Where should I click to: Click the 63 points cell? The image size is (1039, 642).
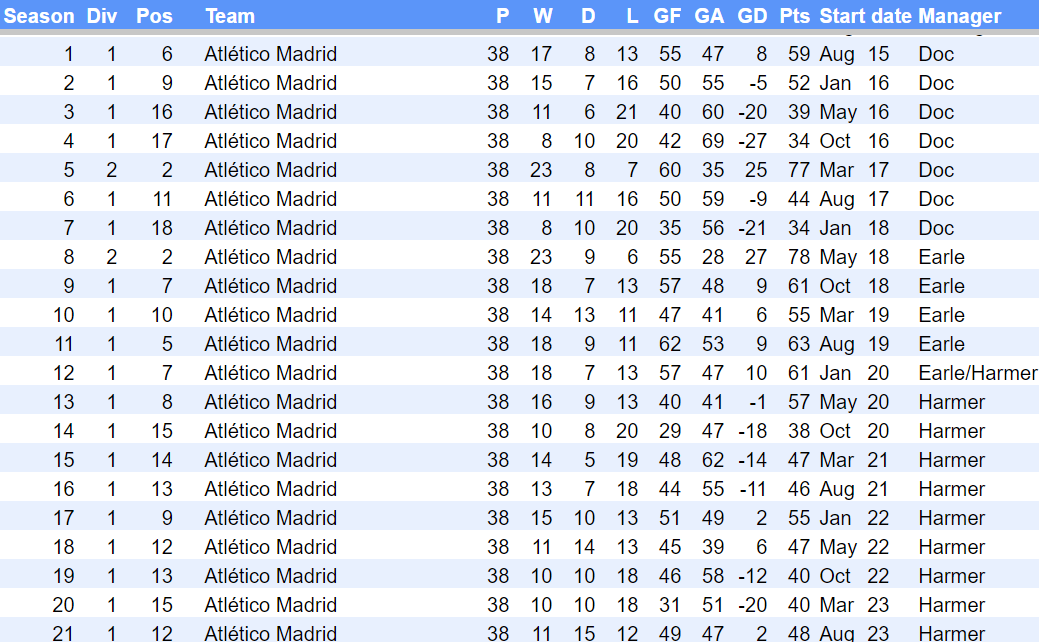tap(798, 344)
